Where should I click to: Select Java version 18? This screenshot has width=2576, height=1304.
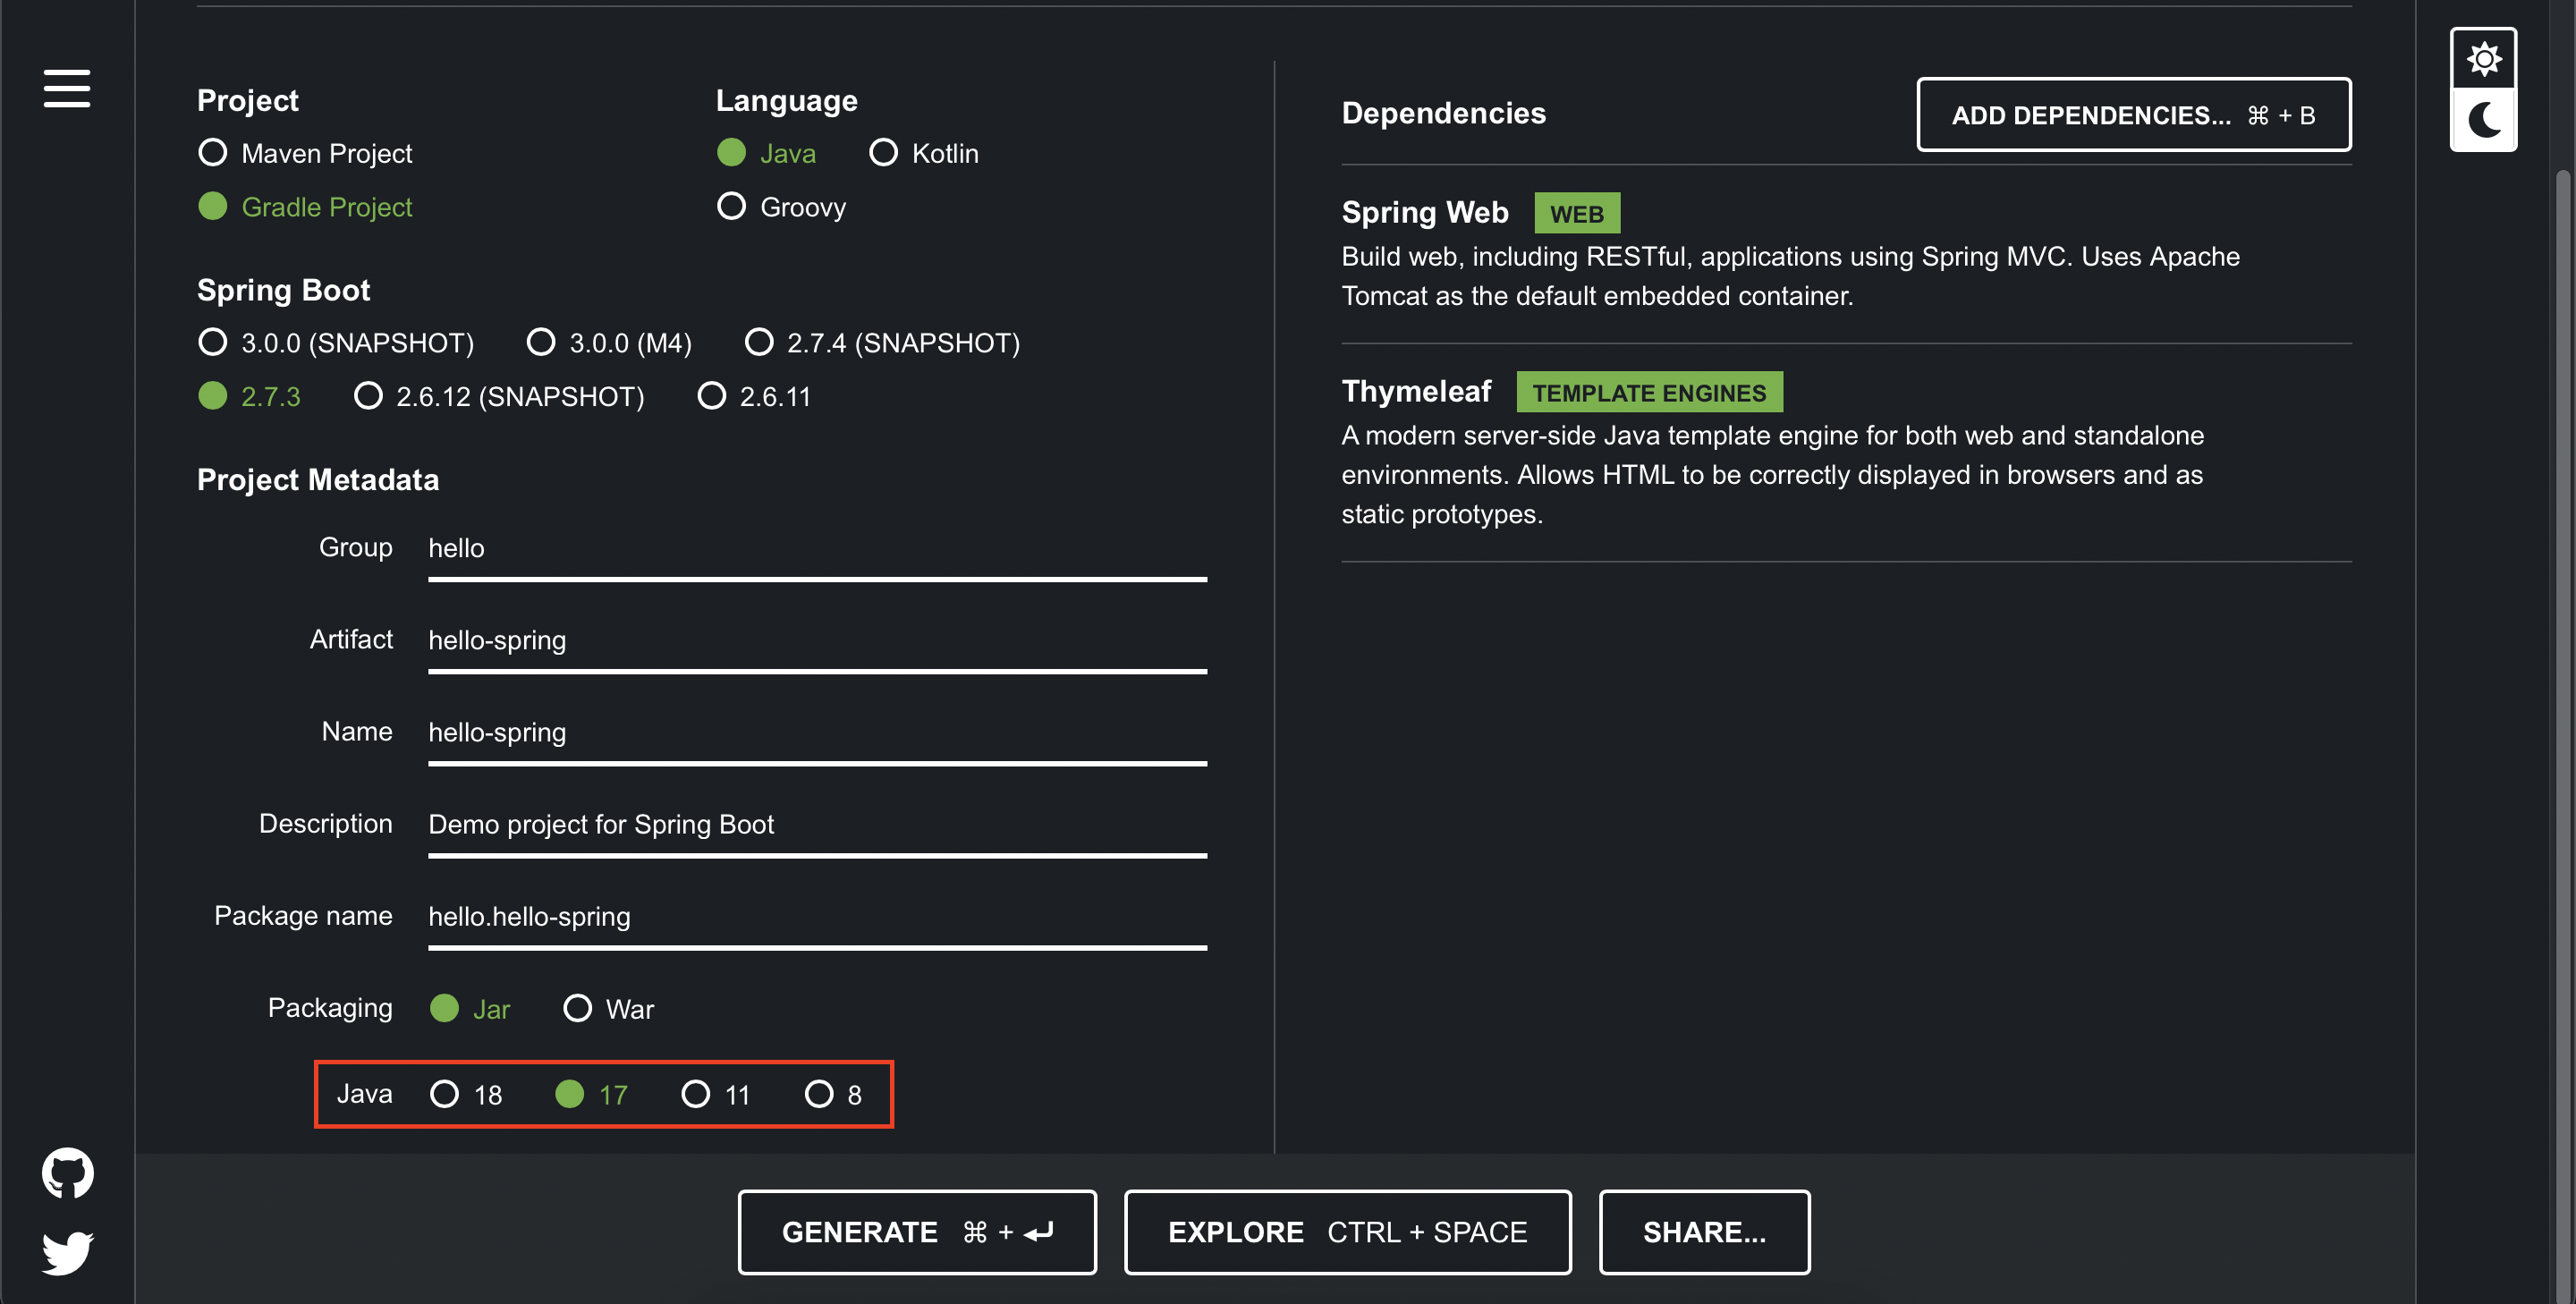444,1094
